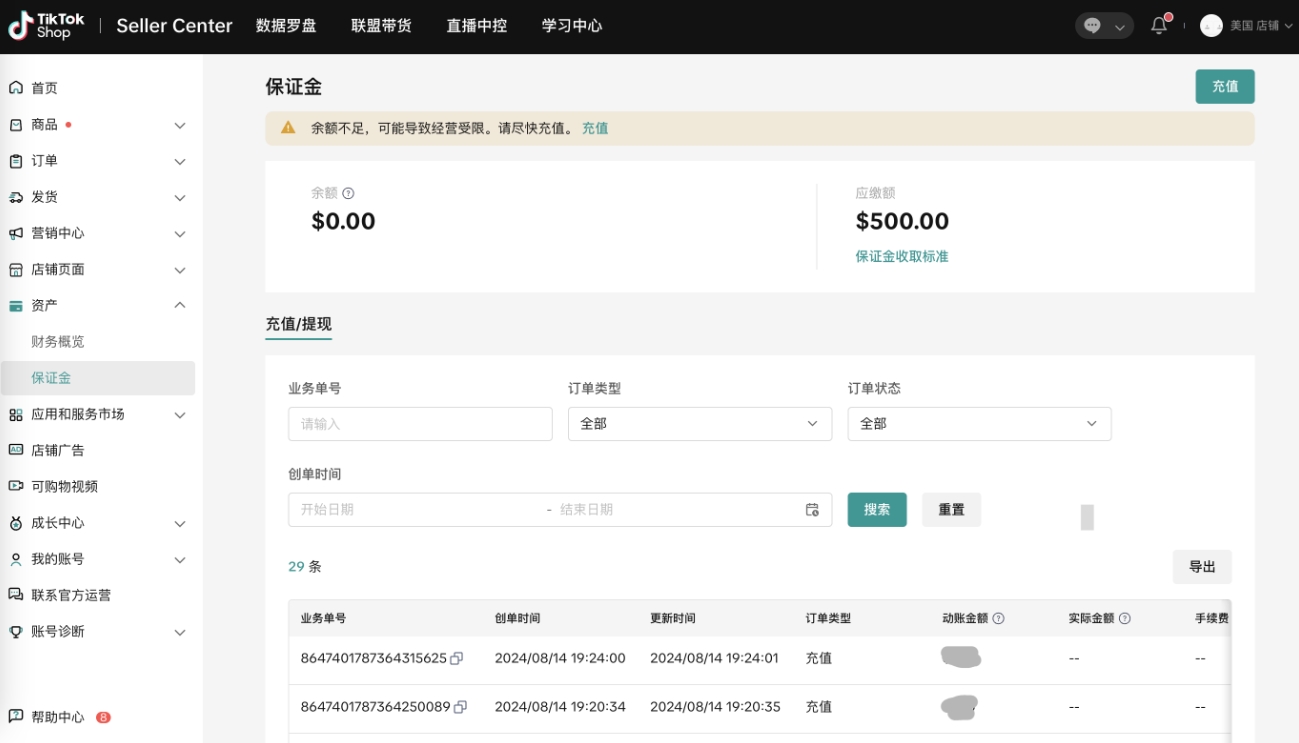This screenshot has height=743, width=1299.
Task: Click the 店铺页面 store icon
Action: (x=16, y=270)
